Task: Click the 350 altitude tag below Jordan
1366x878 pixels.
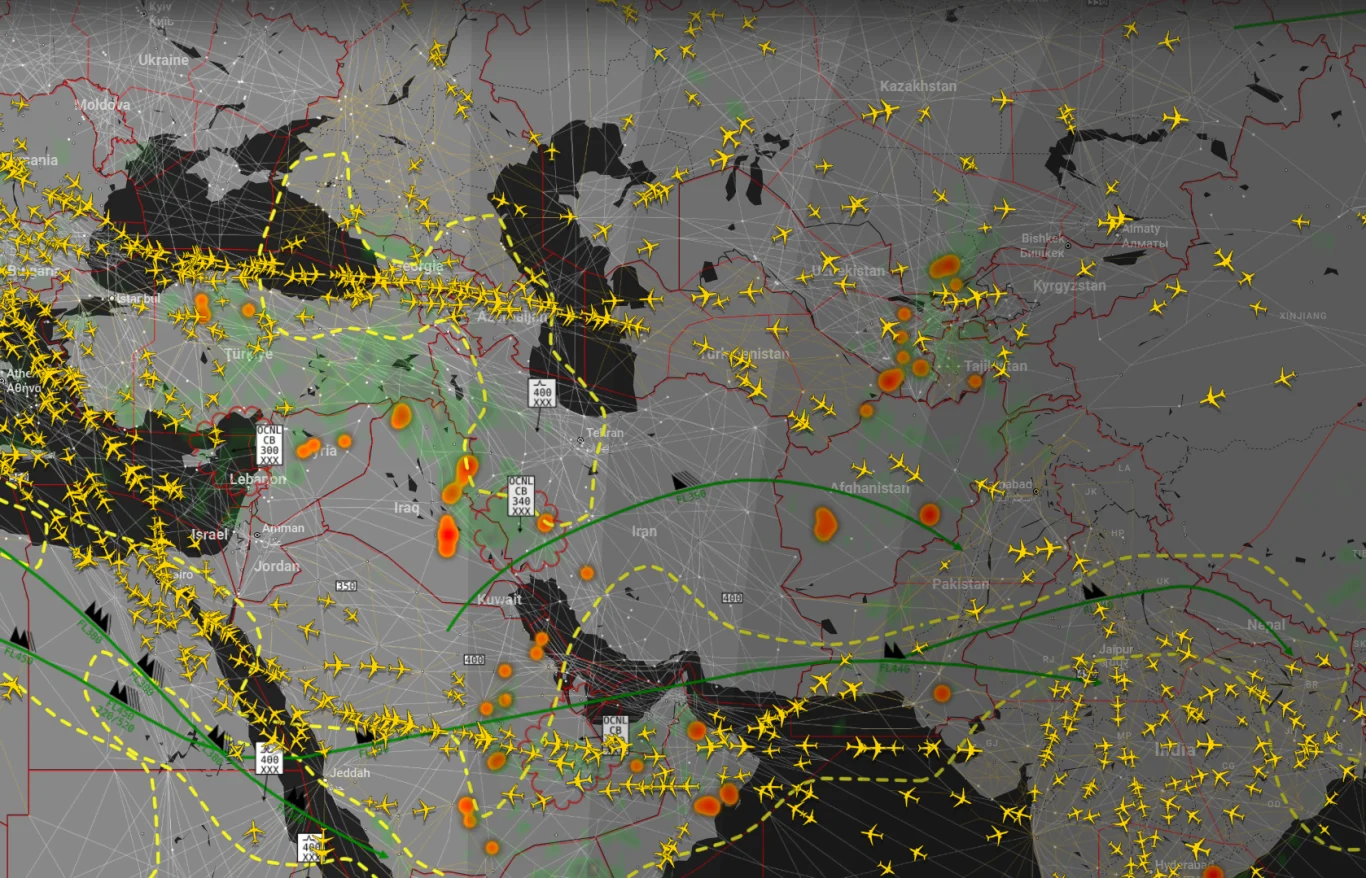Action: click(346, 586)
